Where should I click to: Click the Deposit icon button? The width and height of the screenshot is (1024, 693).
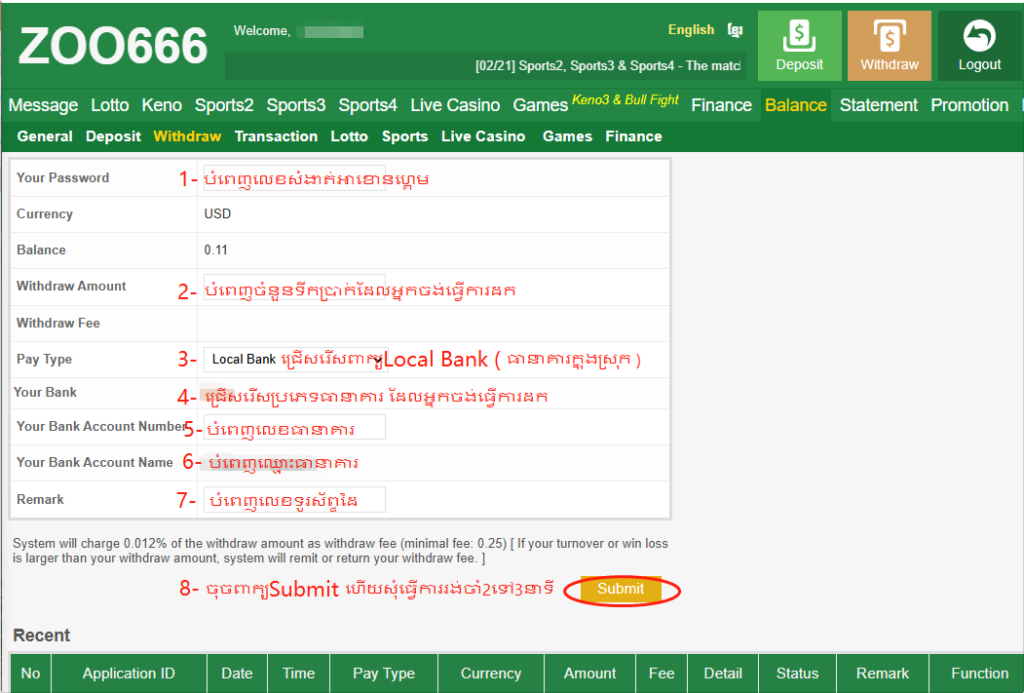click(x=799, y=46)
